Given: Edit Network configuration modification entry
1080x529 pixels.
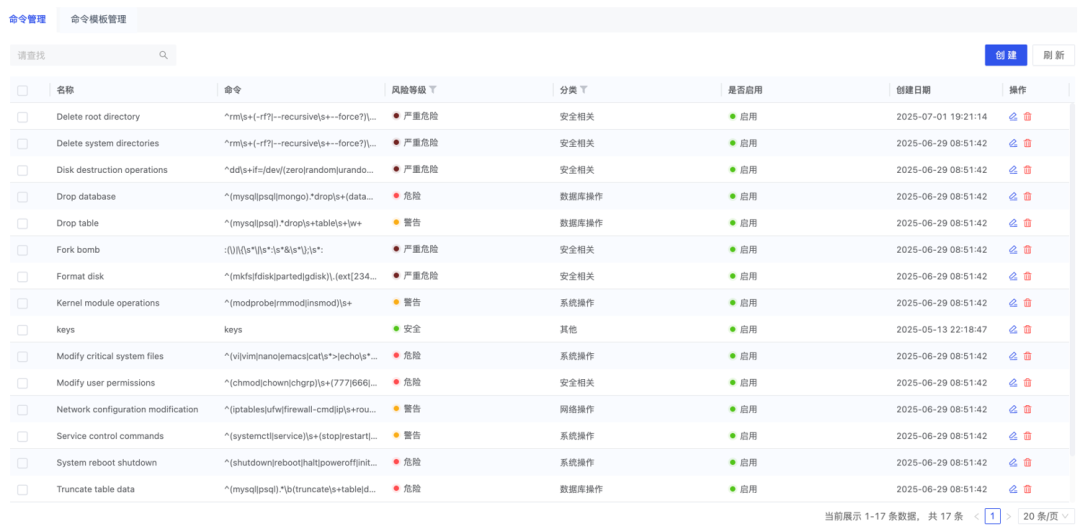Looking at the screenshot, I should point(1012,409).
